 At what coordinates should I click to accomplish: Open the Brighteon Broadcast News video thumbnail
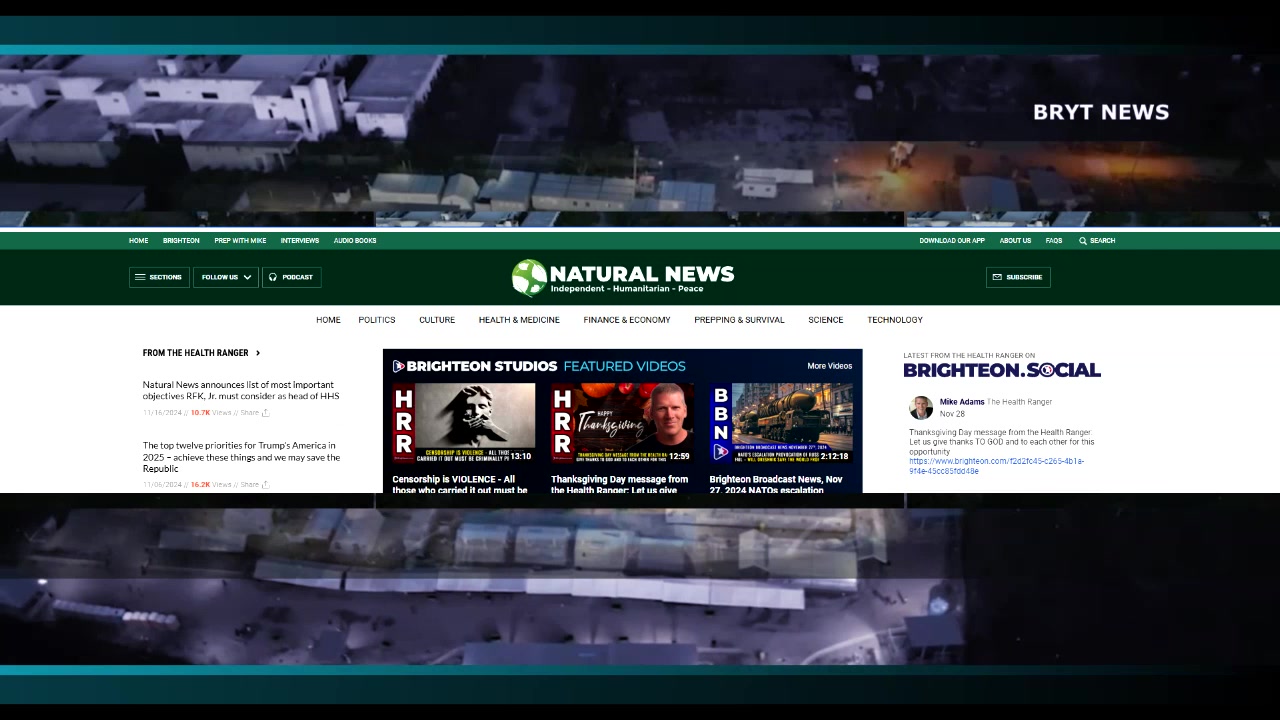tap(780, 423)
